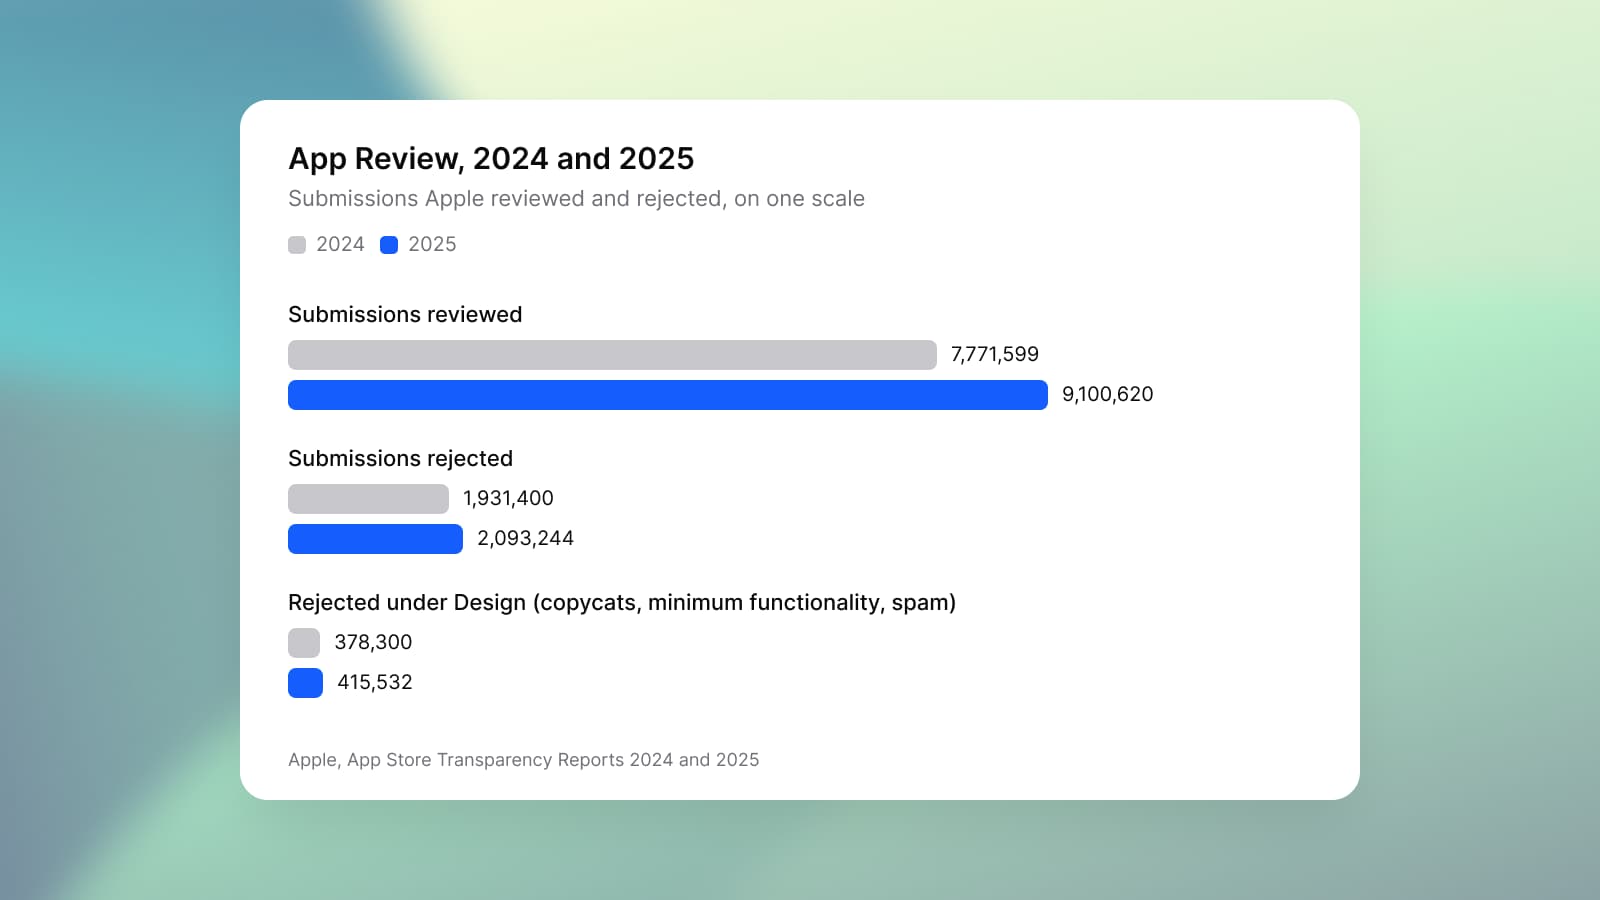Click the Apple Transparency Reports source note
1600x900 pixels.
point(524,759)
